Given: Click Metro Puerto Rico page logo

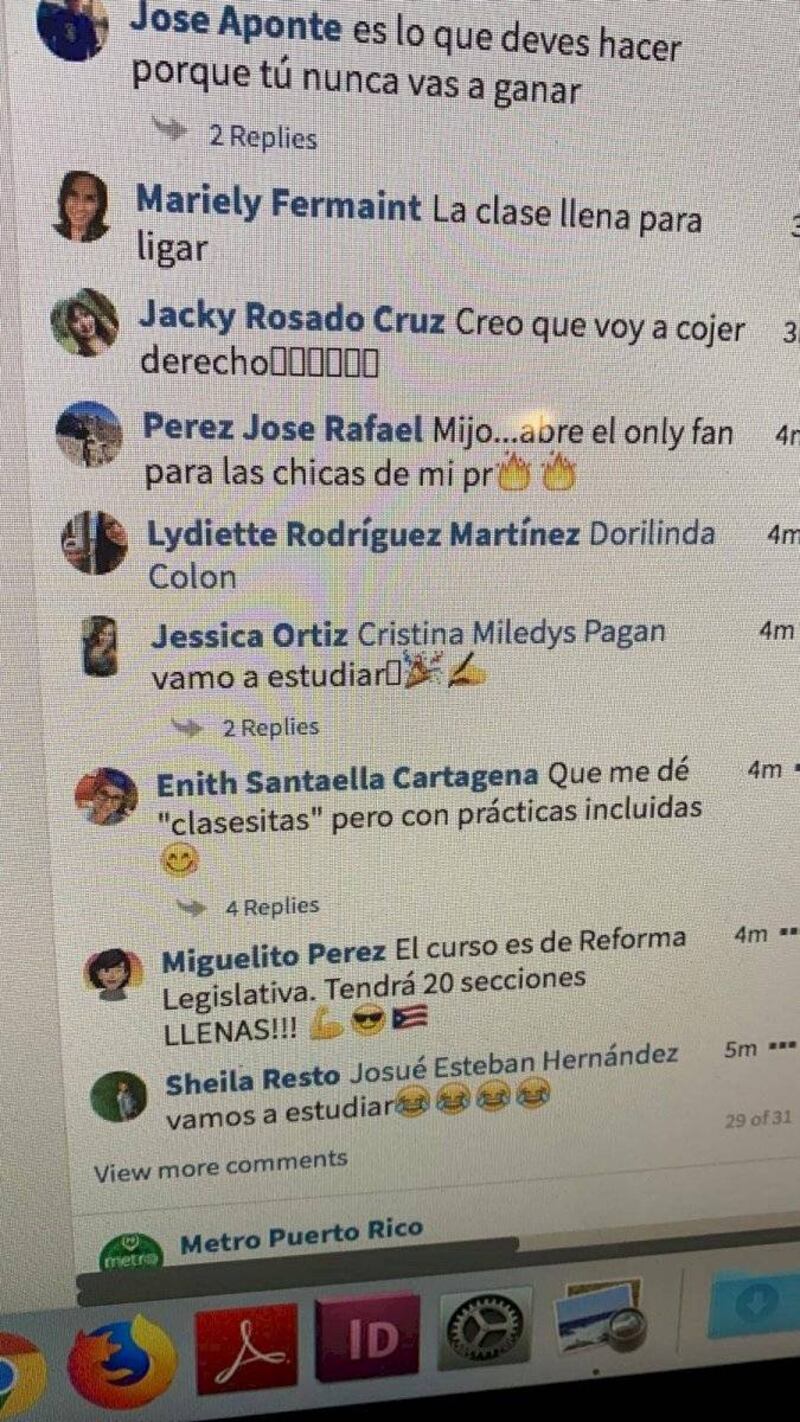Looking at the screenshot, I should click(x=131, y=1251).
